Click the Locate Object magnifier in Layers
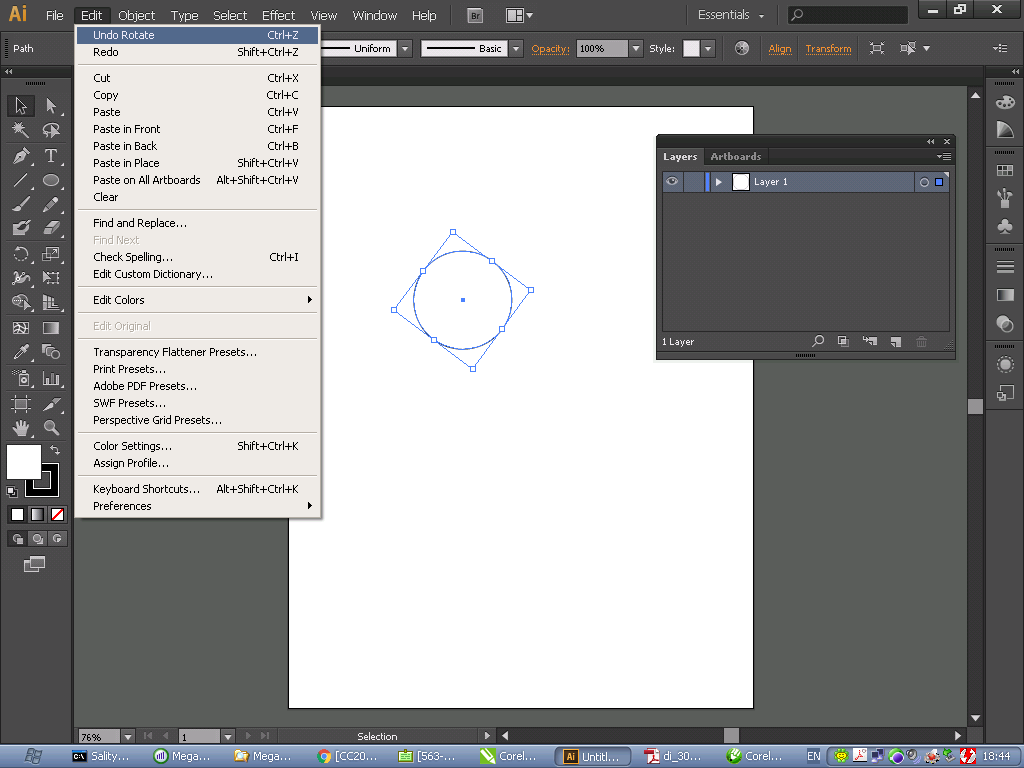Viewport: 1024px width, 768px height. [818, 341]
